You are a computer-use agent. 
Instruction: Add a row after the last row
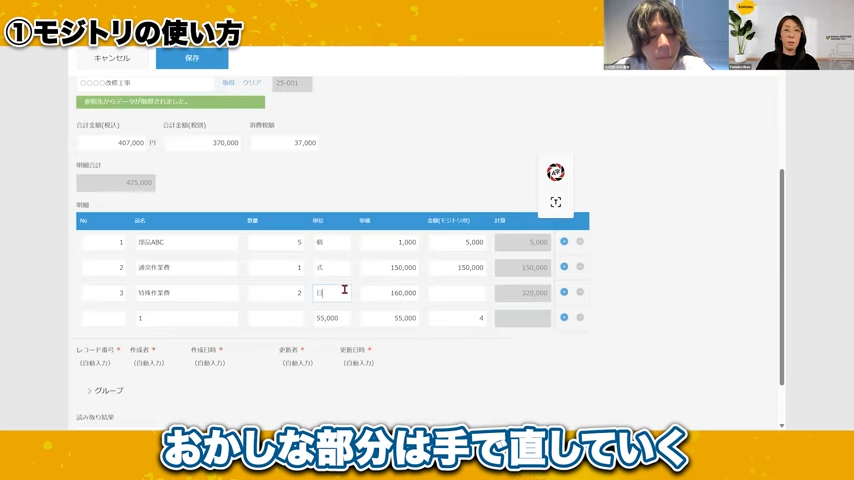coord(564,317)
